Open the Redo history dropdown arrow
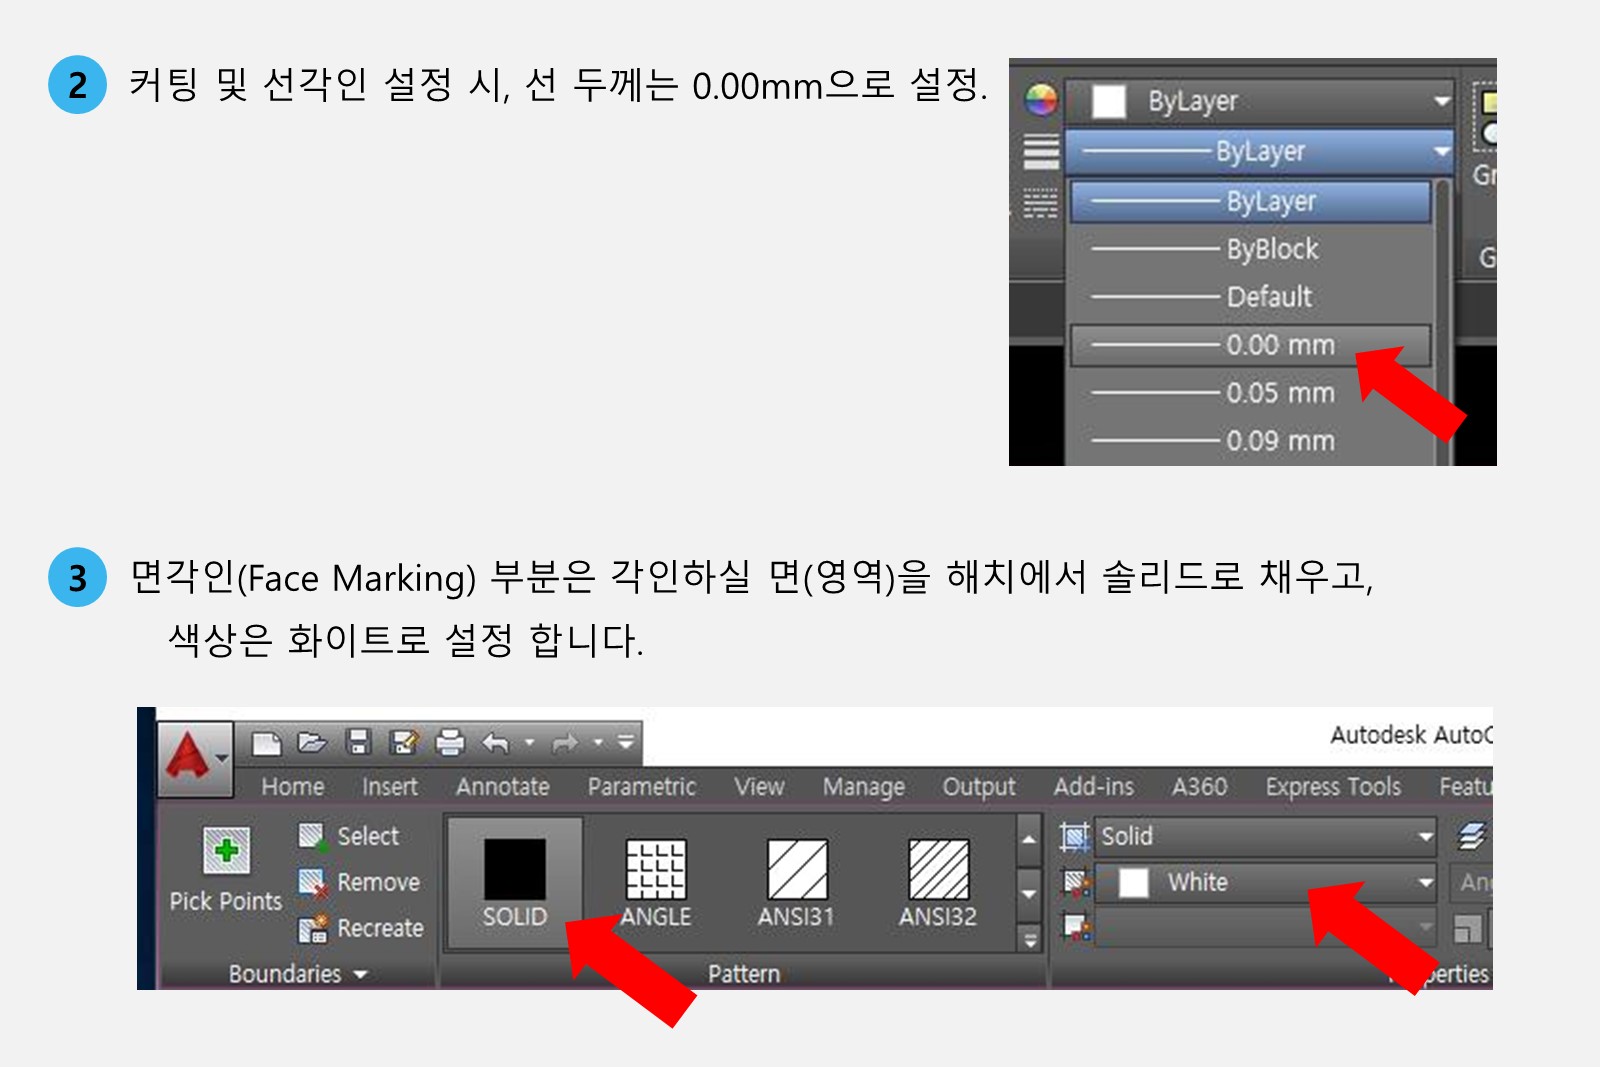Screen dimensions: 1600x1067 coord(598,743)
